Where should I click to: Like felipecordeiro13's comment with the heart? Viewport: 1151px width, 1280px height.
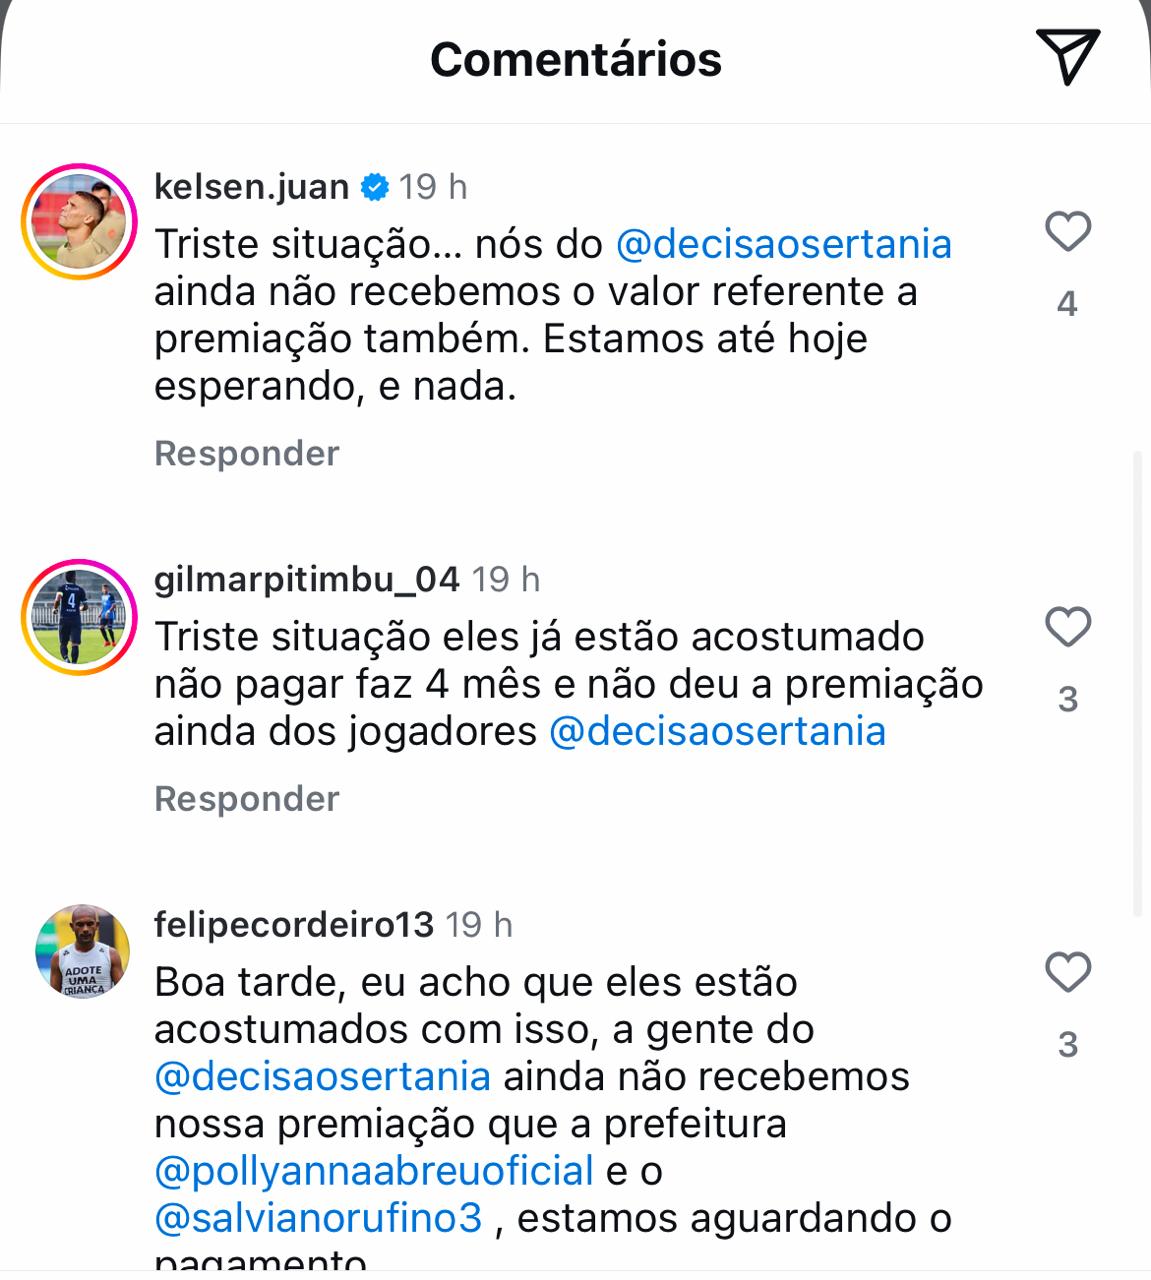pos(1067,972)
